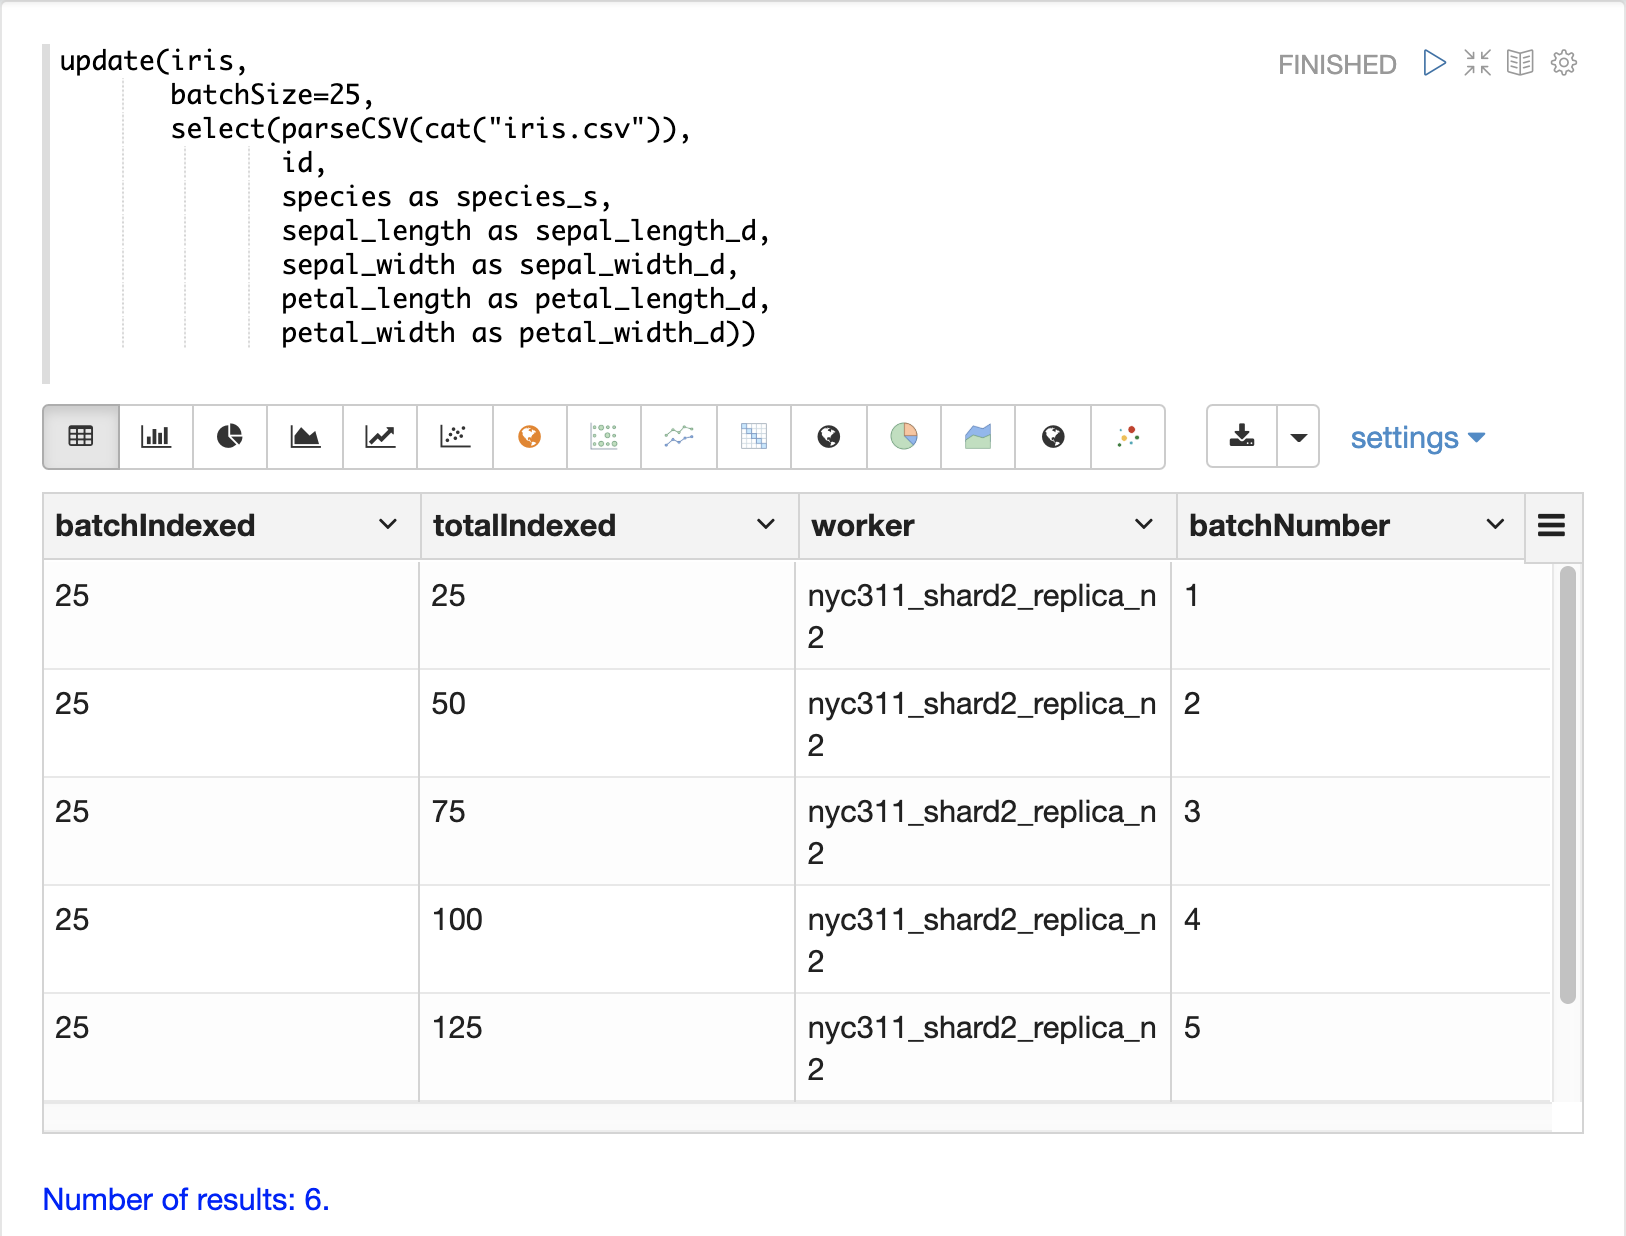Select the orange globe map visualization
1626x1236 pixels.
[530, 436]
